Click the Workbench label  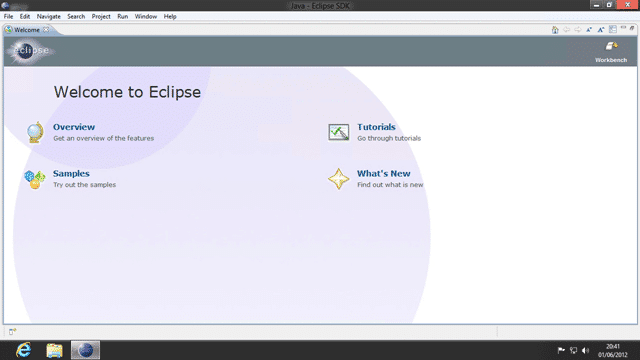[x=611, y=60]
